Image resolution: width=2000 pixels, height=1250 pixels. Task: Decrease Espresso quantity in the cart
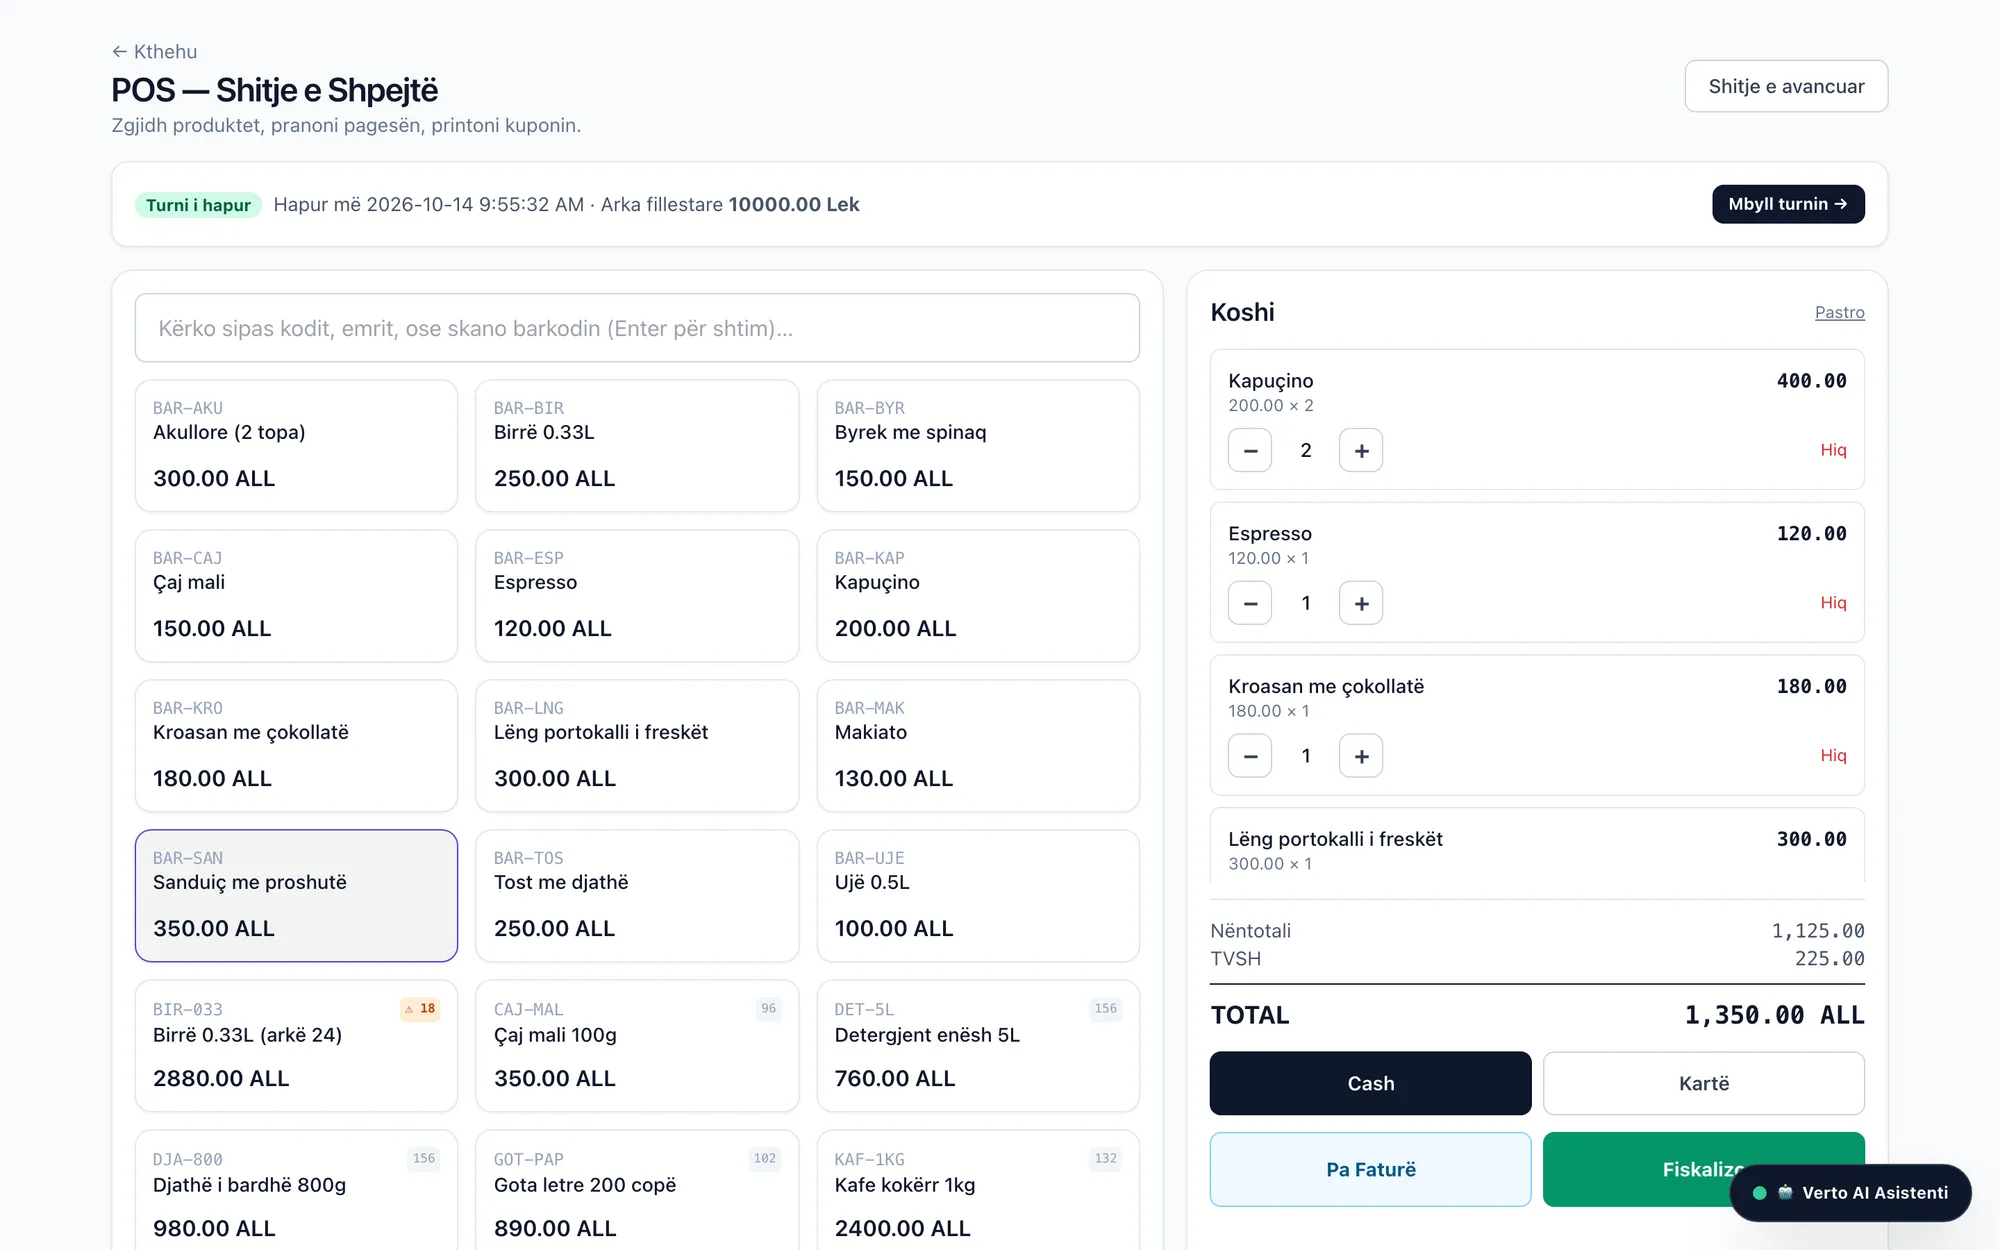point(1250,603)
